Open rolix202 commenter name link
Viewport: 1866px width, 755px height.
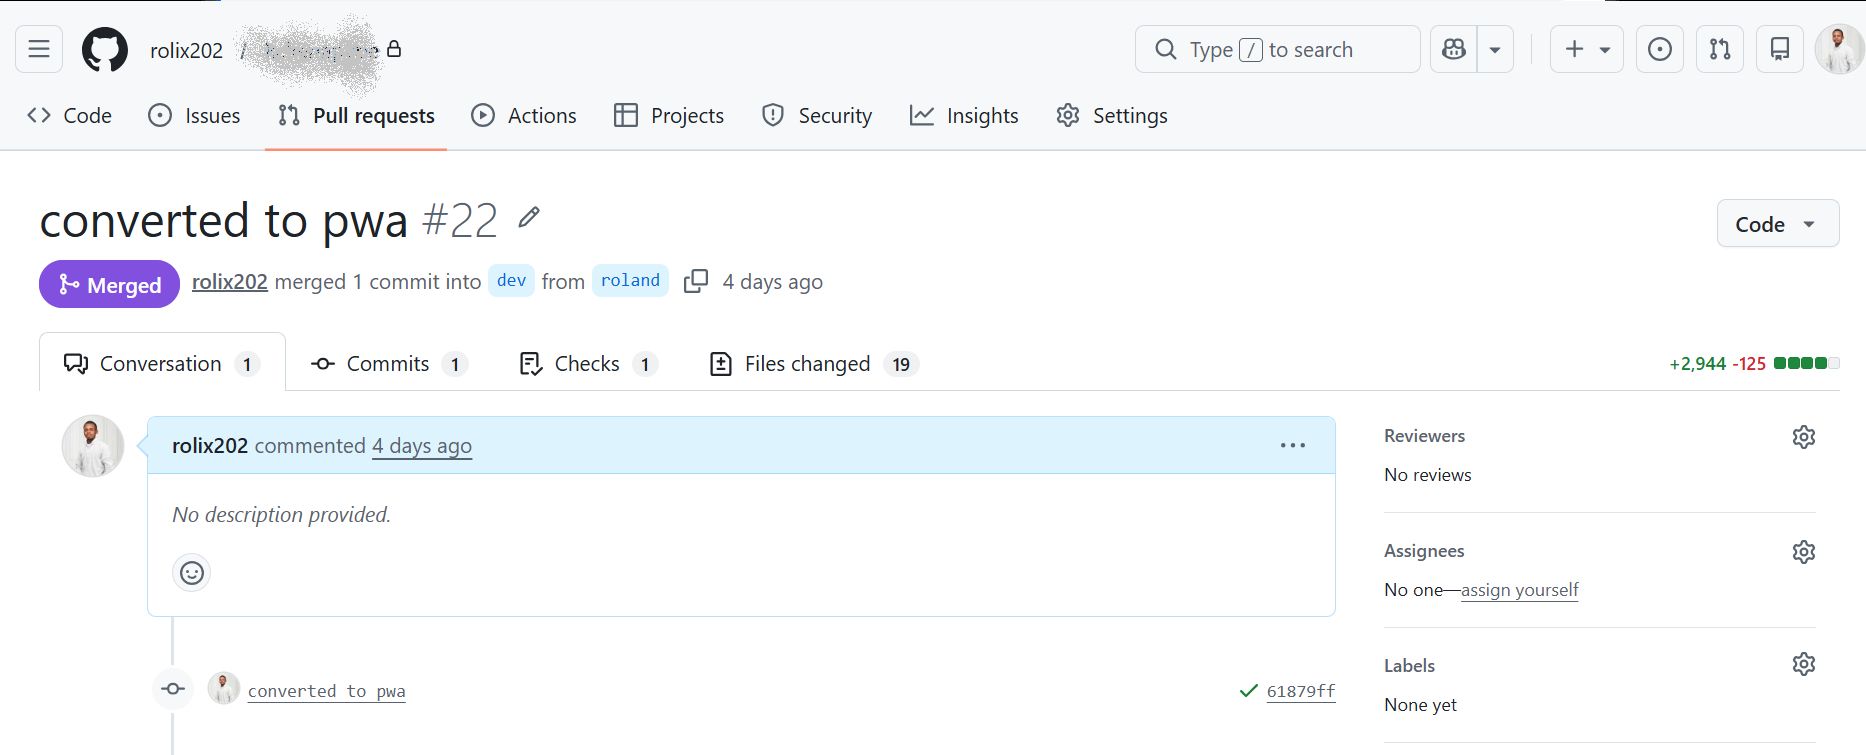(x=210, y=446)
